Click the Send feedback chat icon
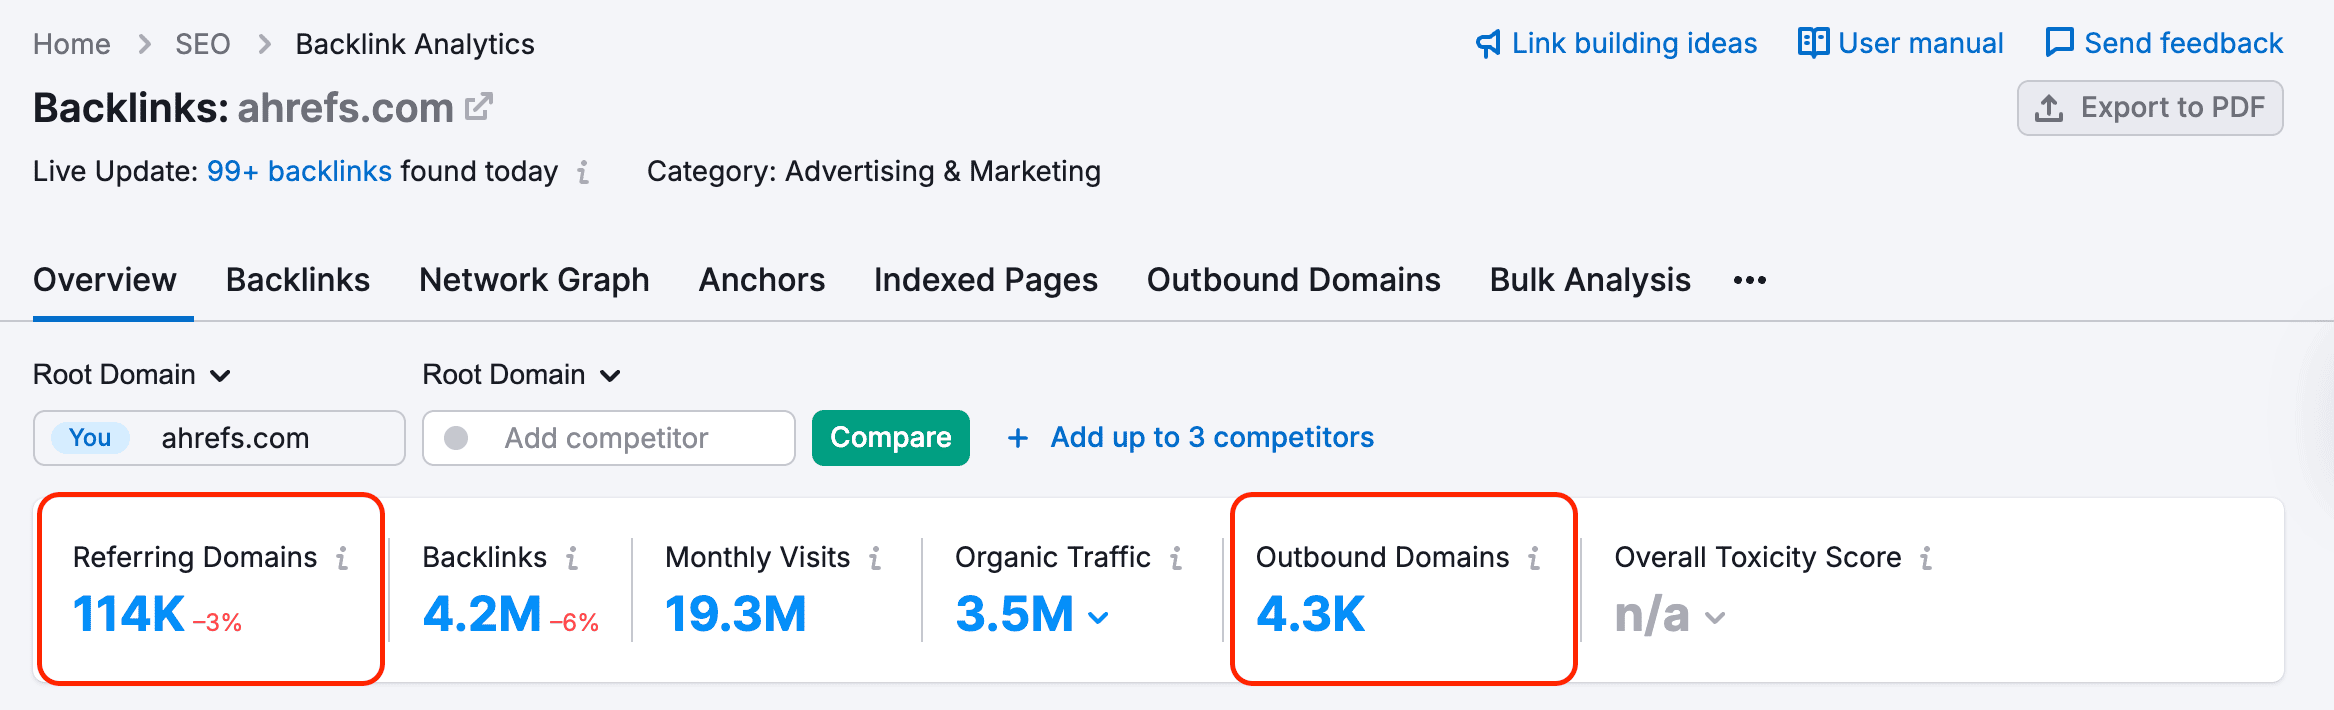 pyautogui.click(x=2059, y=43)
